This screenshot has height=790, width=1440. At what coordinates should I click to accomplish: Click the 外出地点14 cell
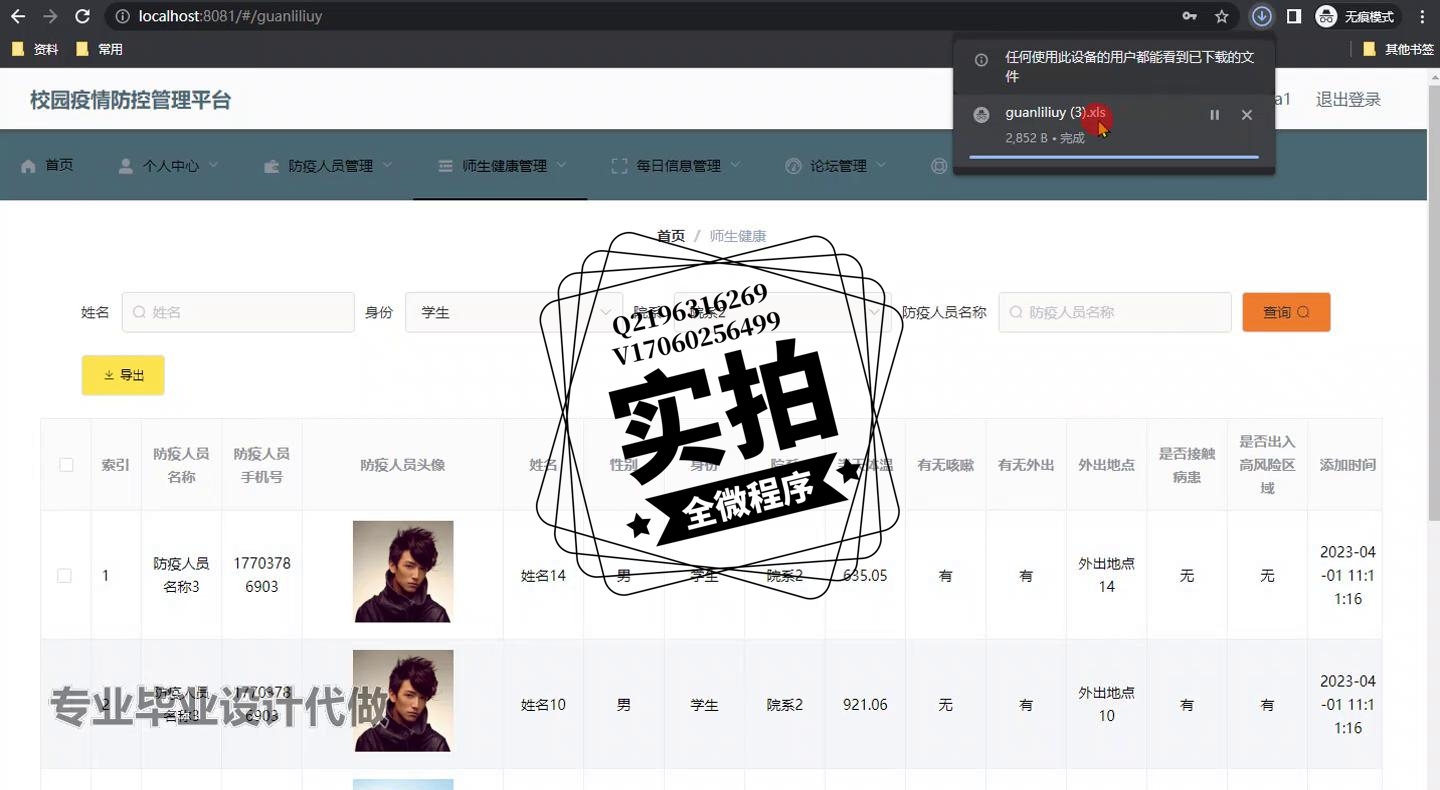pyautogui.click(x=1106, y=575)
